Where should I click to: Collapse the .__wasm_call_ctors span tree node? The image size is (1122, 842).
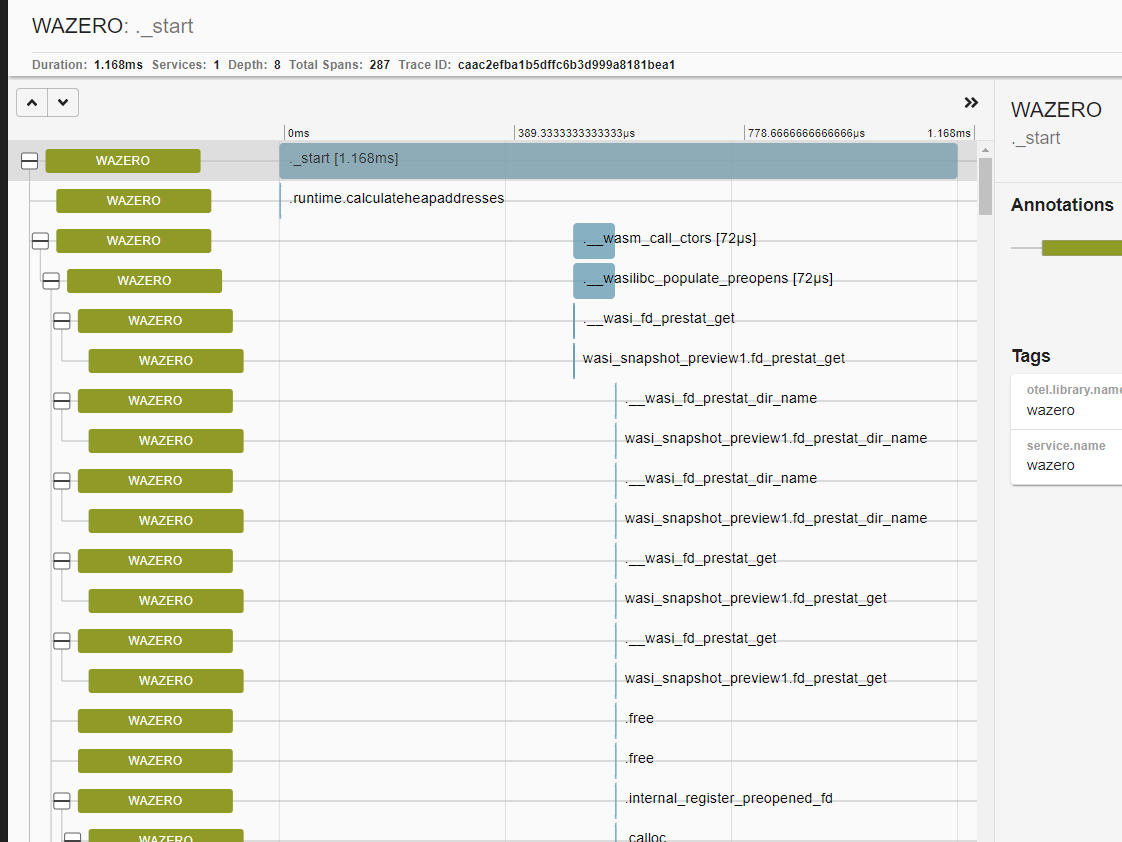tap(40, 241)
